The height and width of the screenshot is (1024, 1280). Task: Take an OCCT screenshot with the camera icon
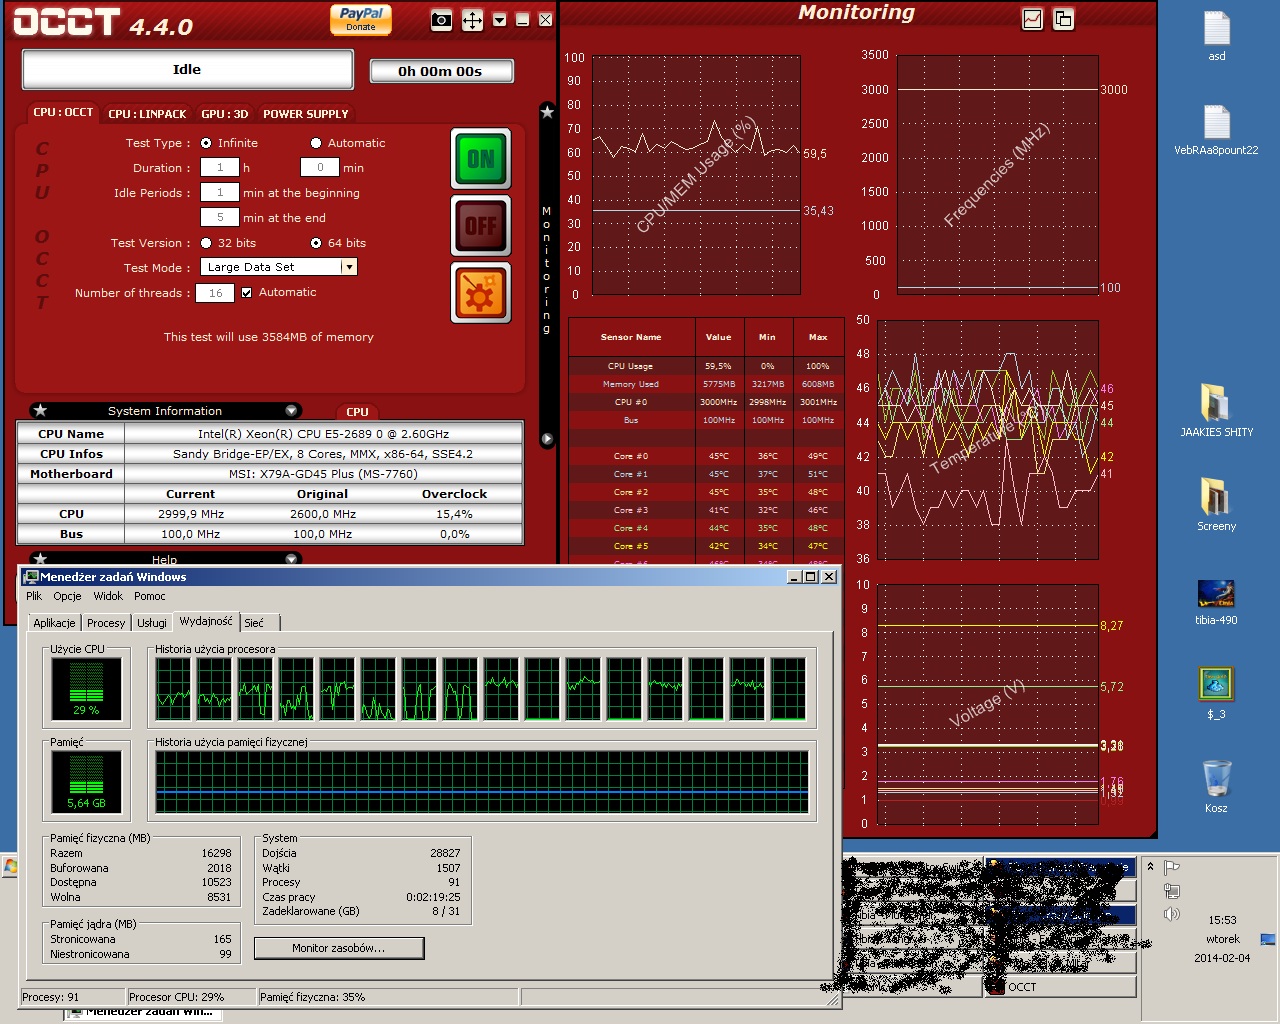click(441, 20)
